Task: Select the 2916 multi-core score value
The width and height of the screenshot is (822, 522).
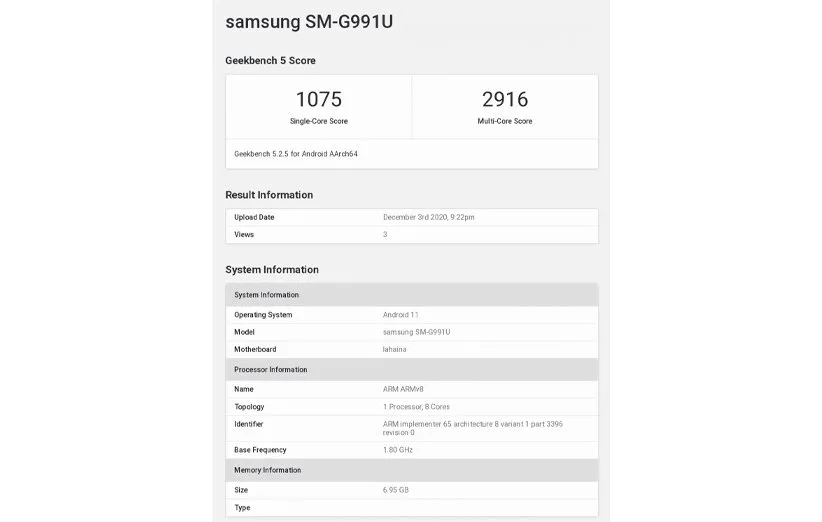Action: click(504, 99)
